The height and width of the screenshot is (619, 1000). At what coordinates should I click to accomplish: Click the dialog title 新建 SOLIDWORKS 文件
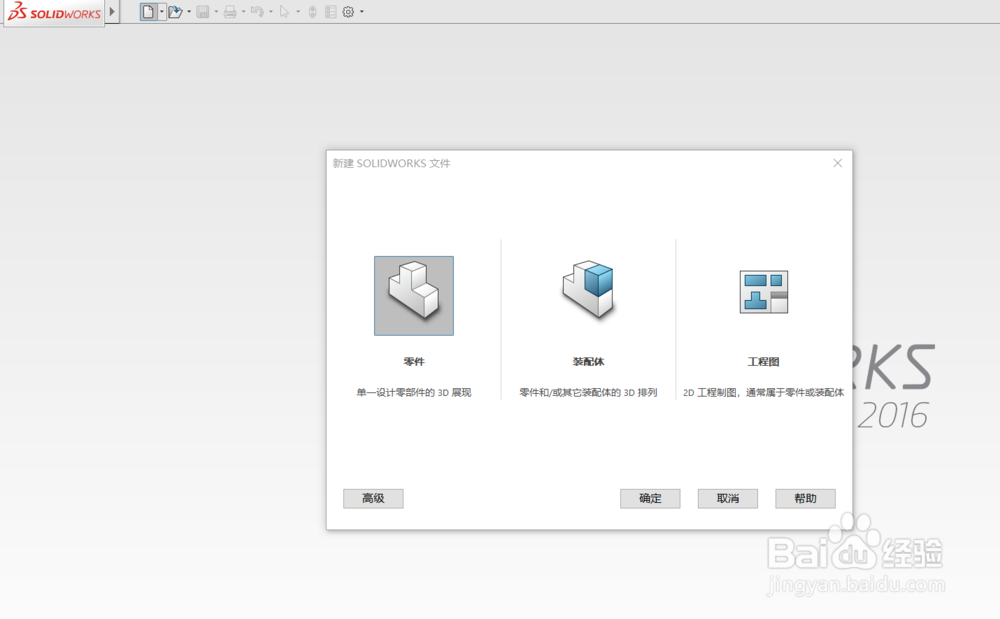point(392,164)
